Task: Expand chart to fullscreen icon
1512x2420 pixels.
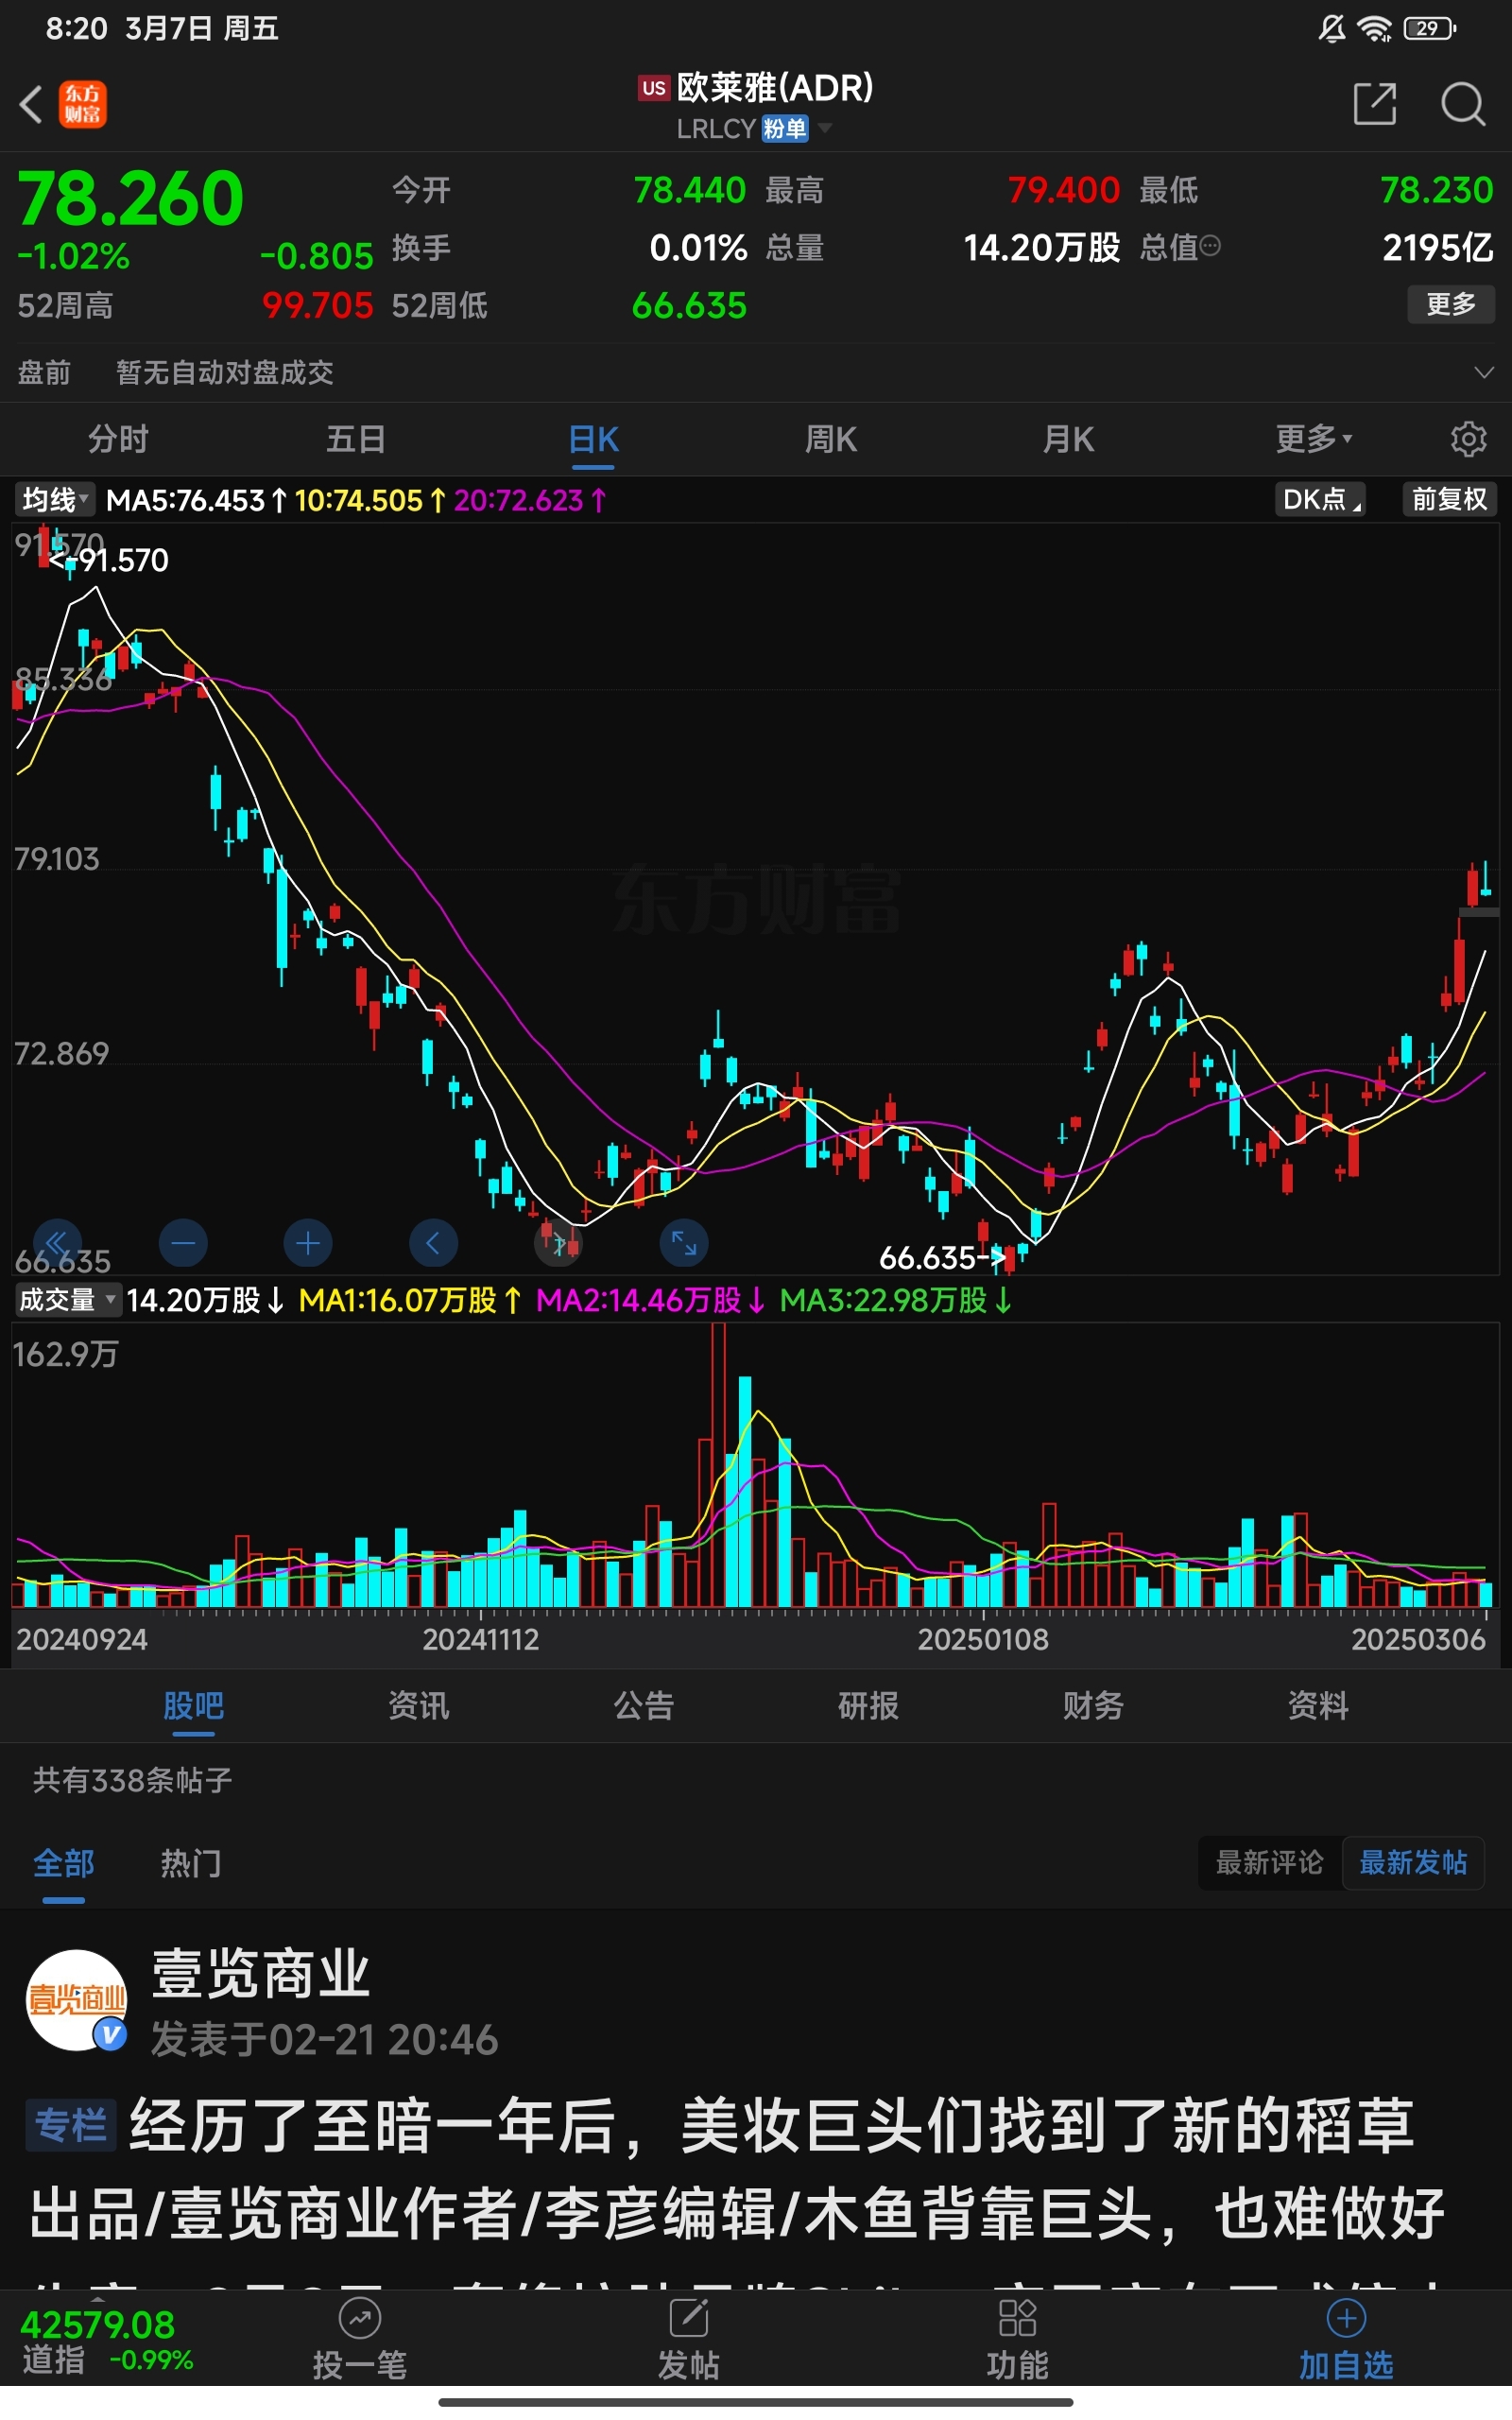Action: click(x=684, y=1243)
